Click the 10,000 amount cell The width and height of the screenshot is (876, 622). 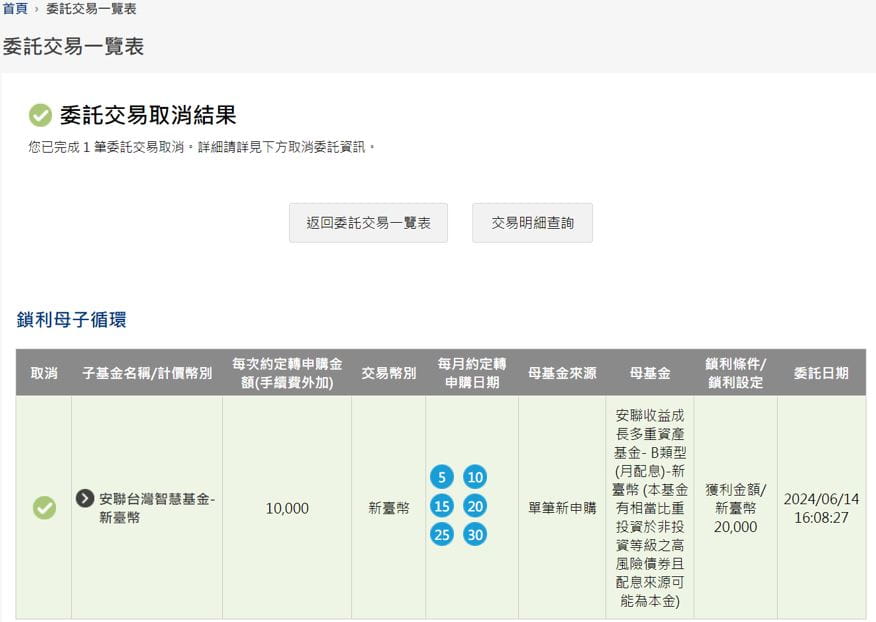pos(287,508)
